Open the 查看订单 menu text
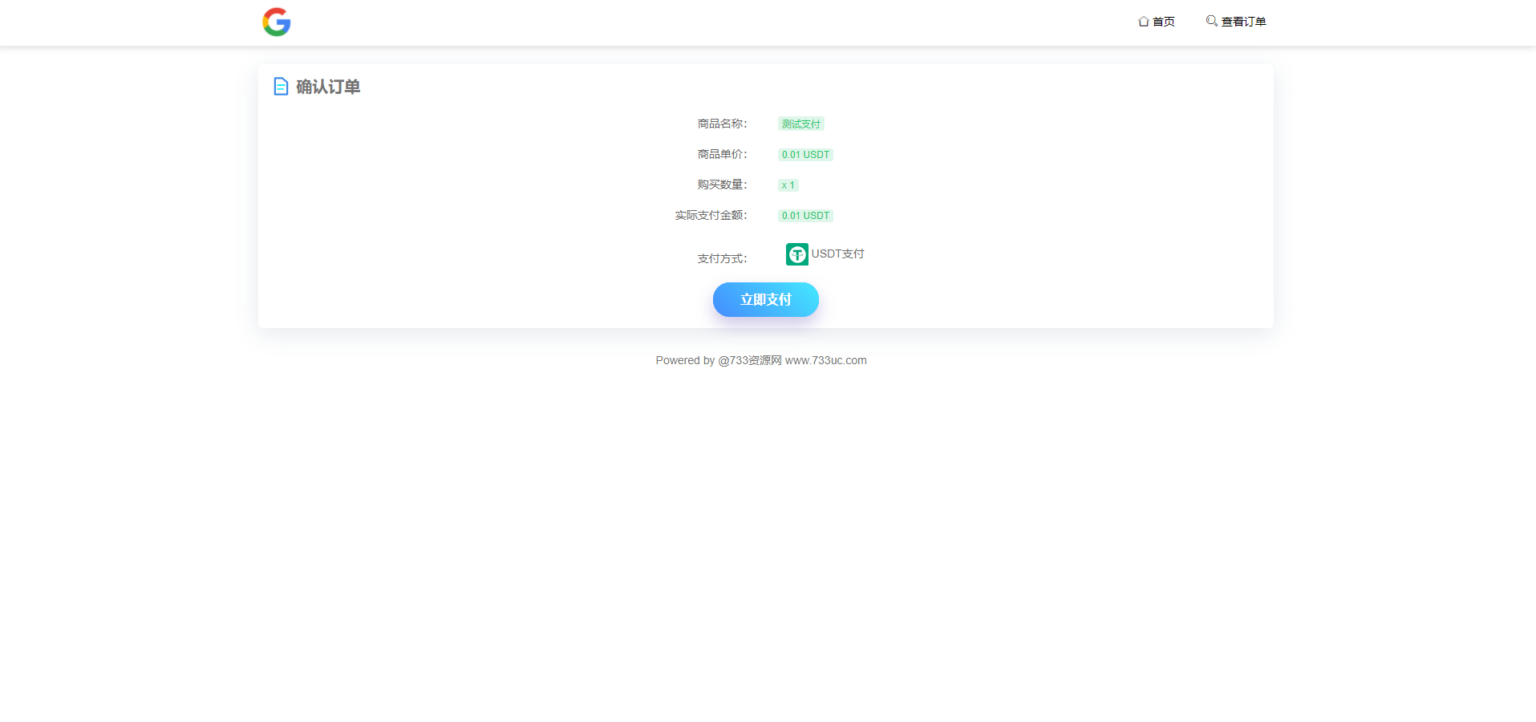1536x722 pixels. tap(1243, 22)
